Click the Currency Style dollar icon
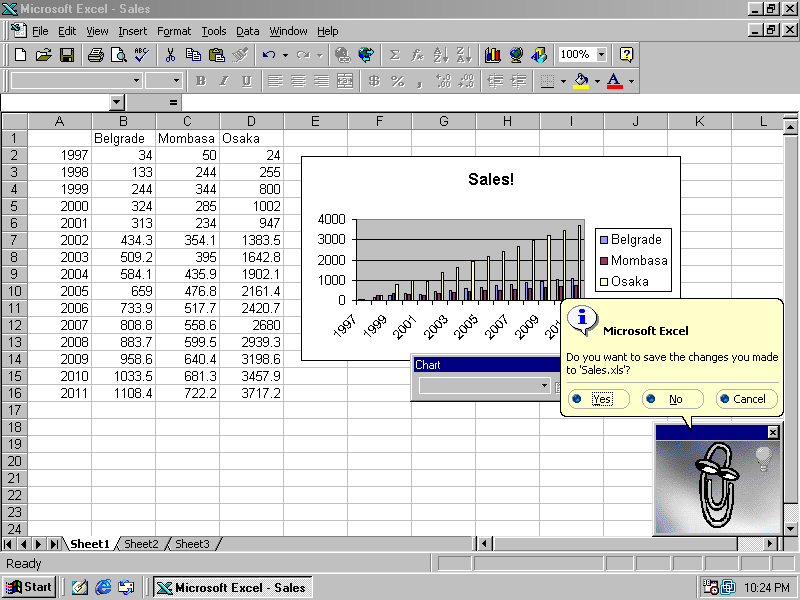This screenshot has width=800, height=600. [374, 81]
